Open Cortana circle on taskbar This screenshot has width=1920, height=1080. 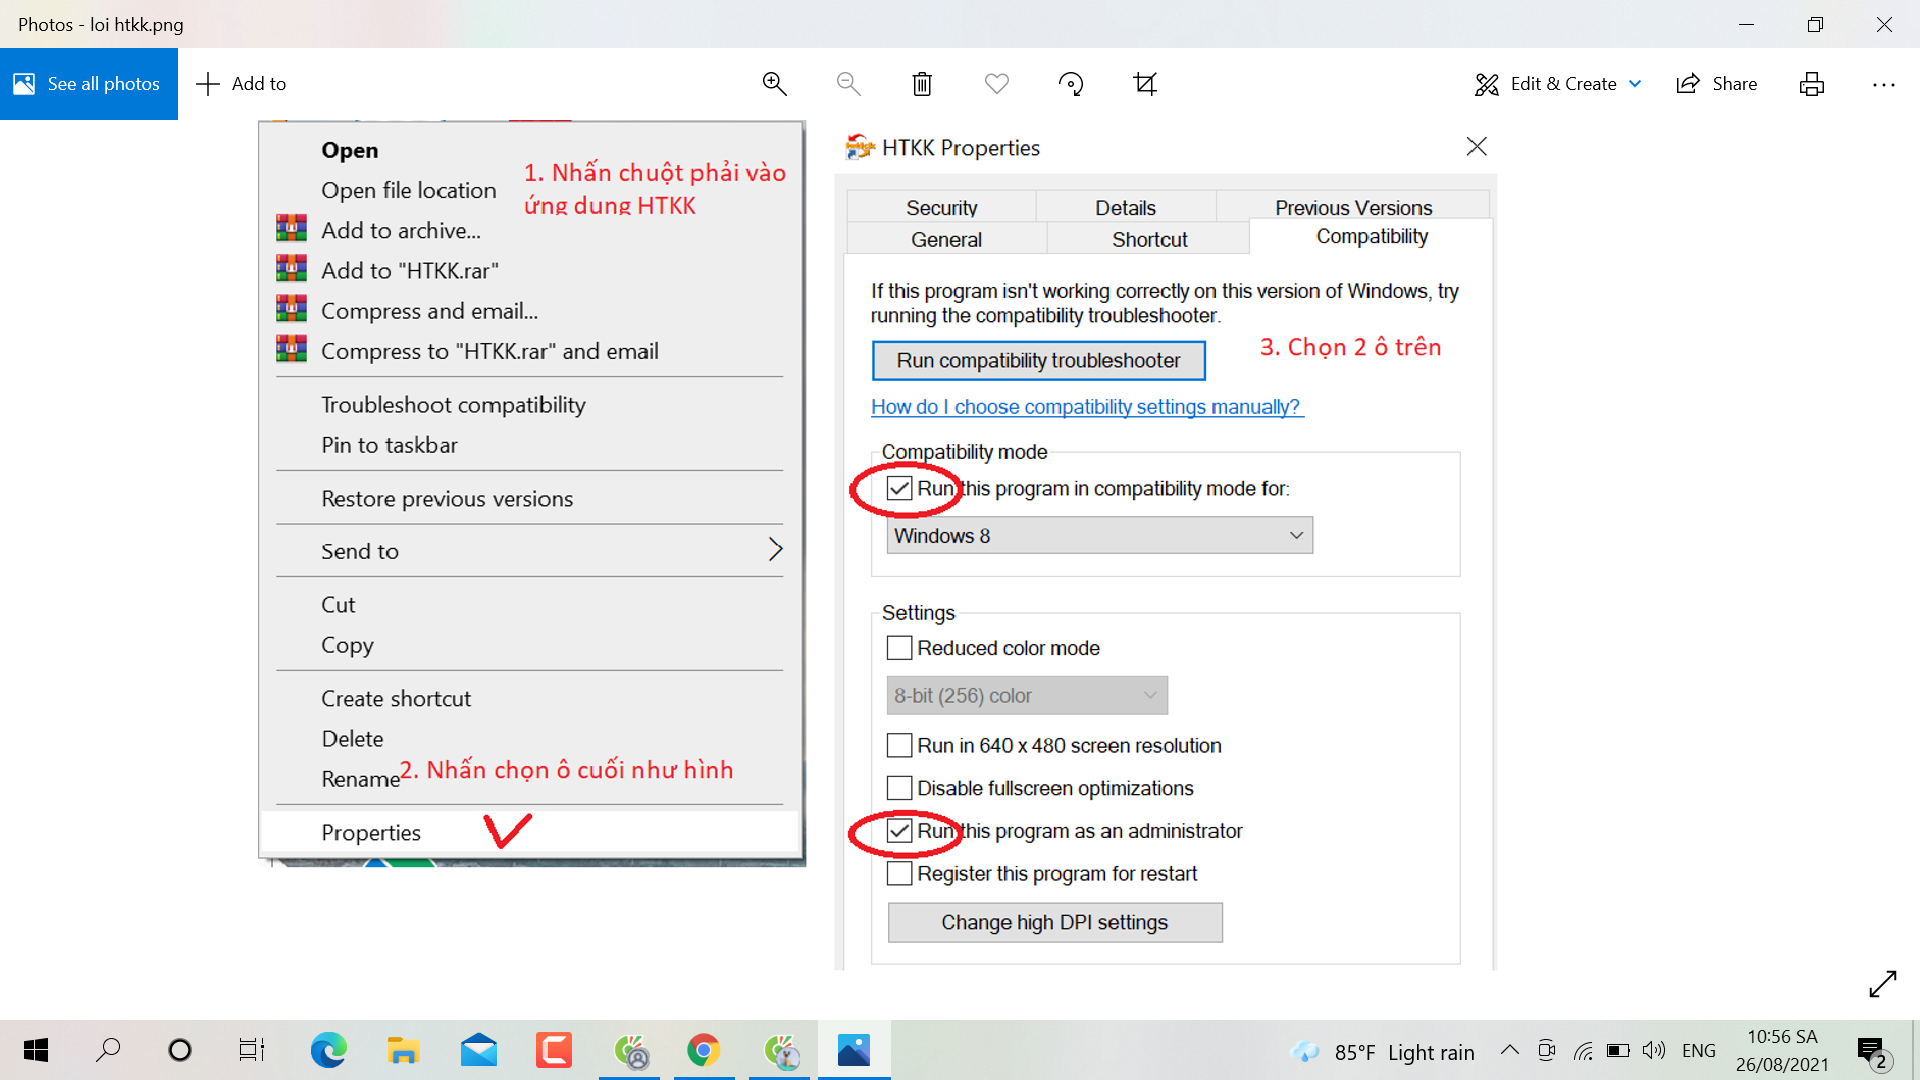(x=180, y=1050)
